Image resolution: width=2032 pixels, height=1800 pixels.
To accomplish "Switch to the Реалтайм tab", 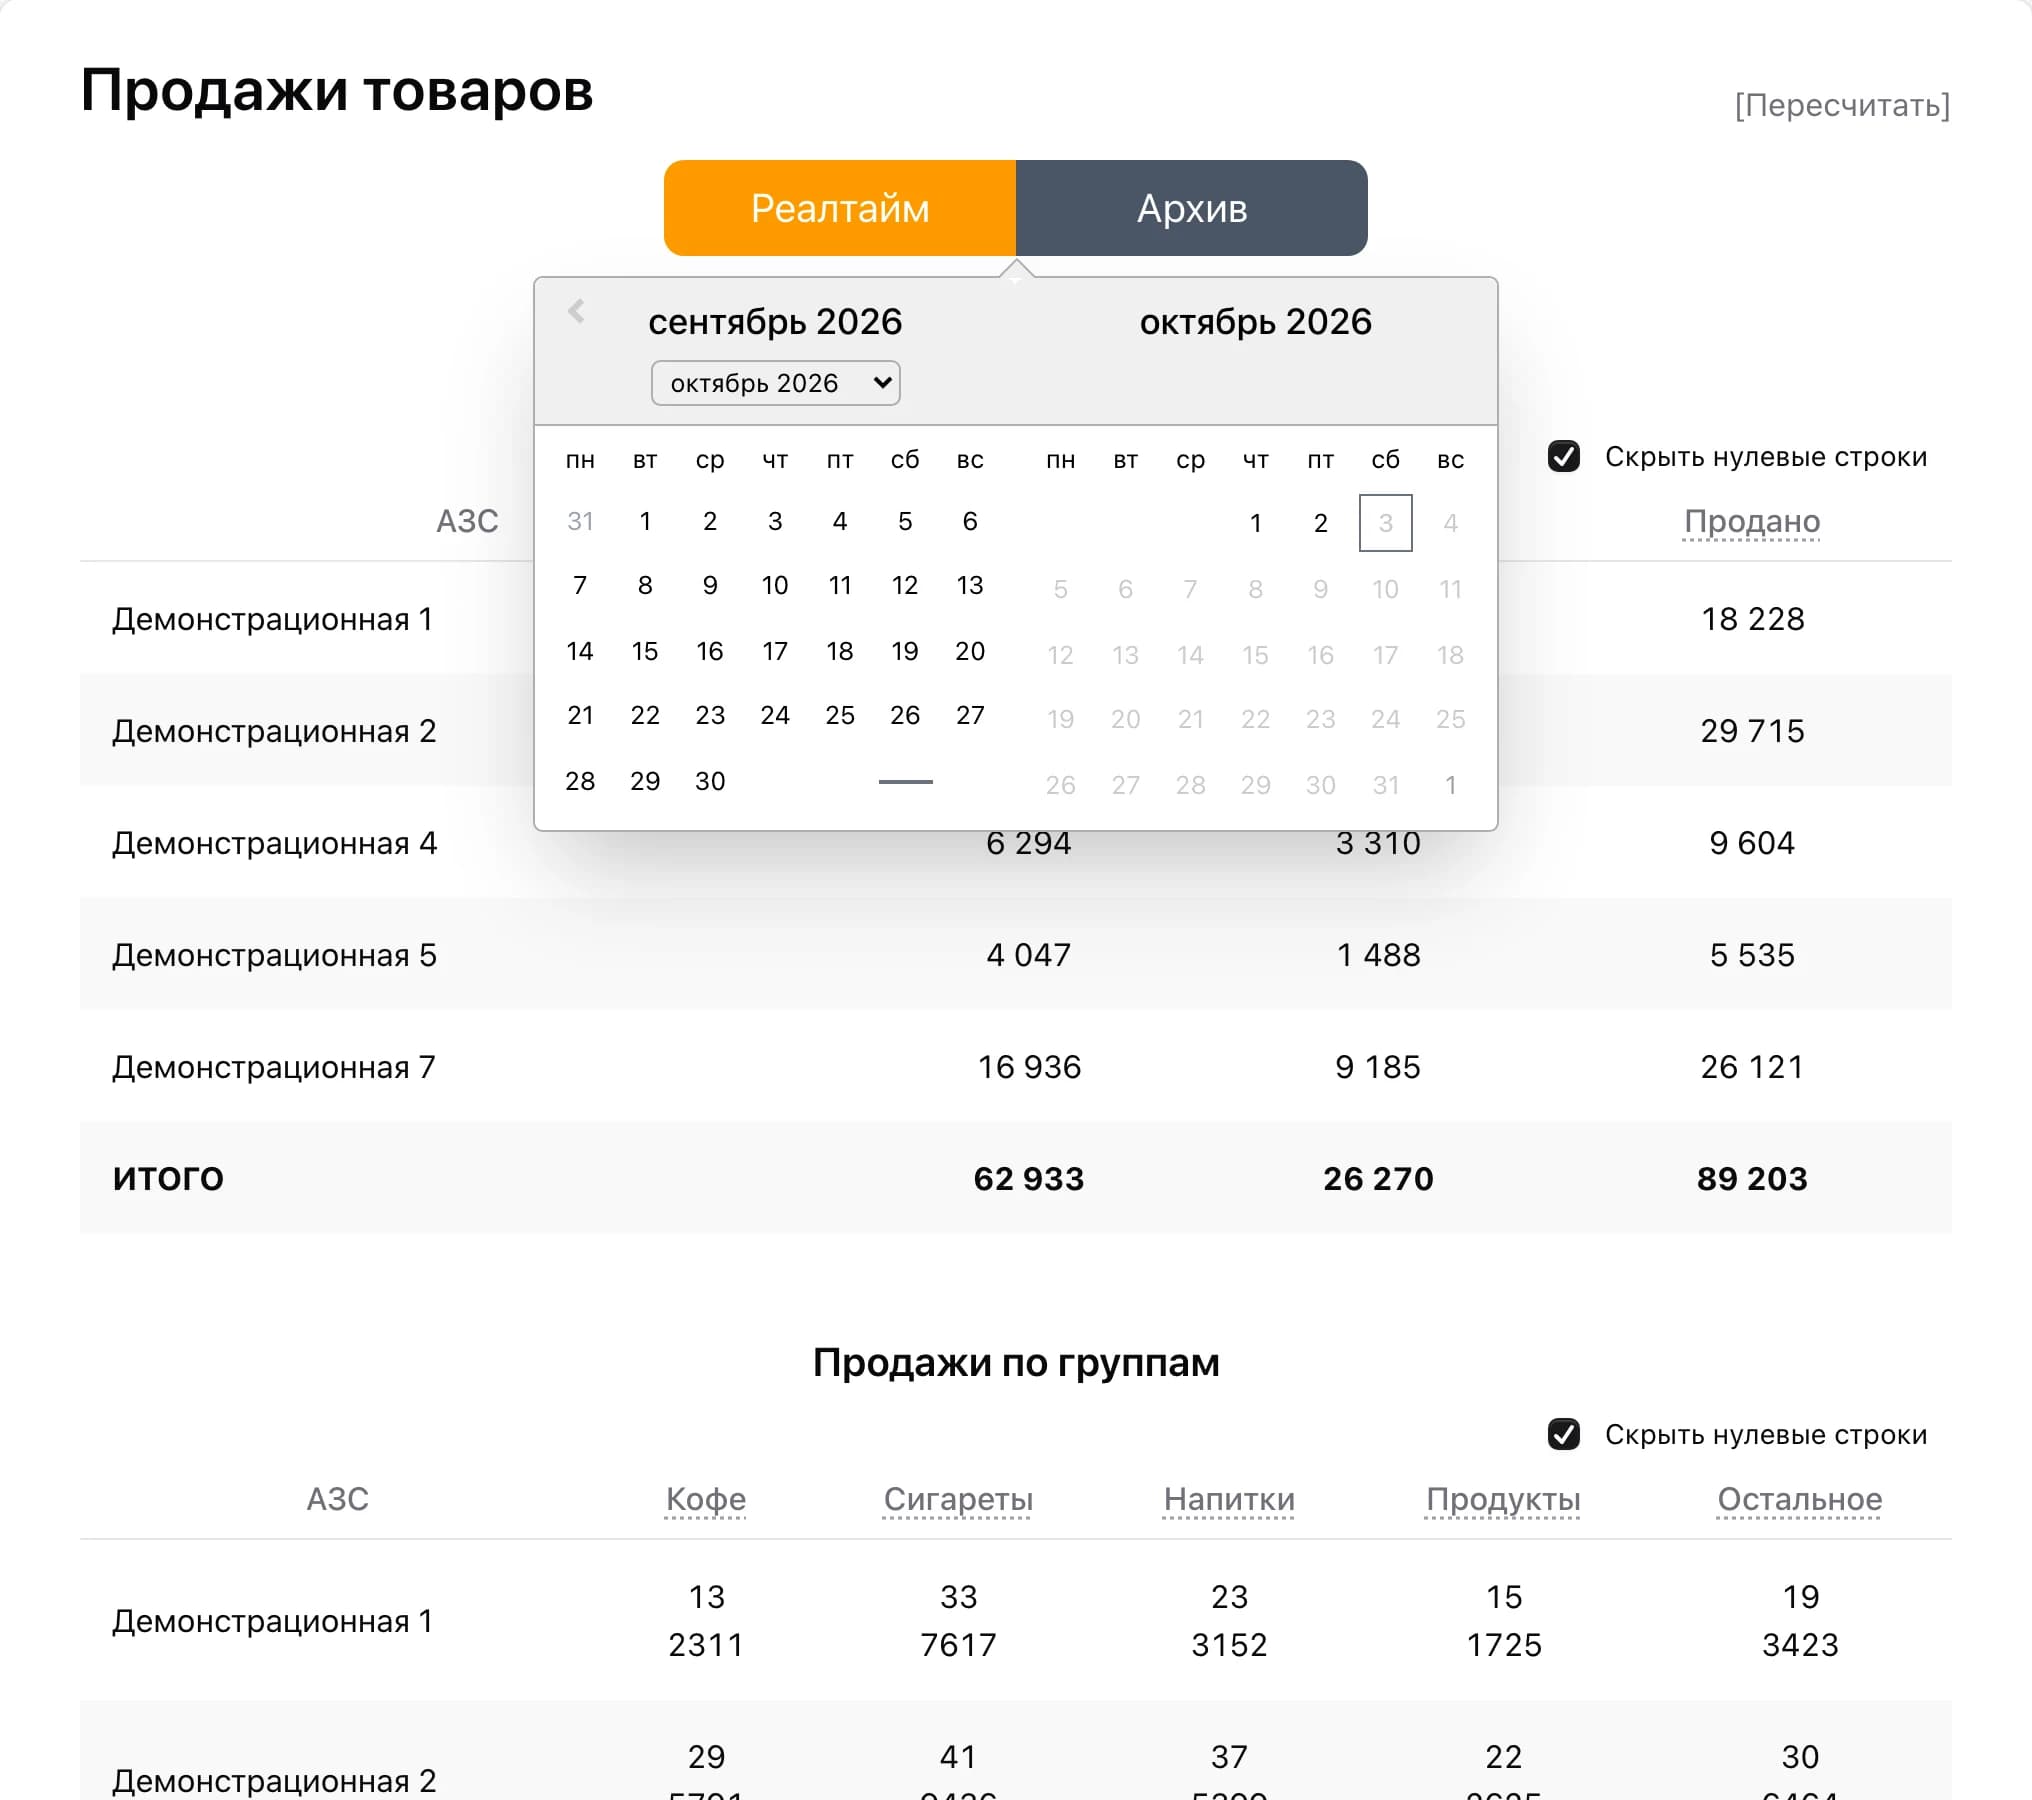I will coord(840,208).
